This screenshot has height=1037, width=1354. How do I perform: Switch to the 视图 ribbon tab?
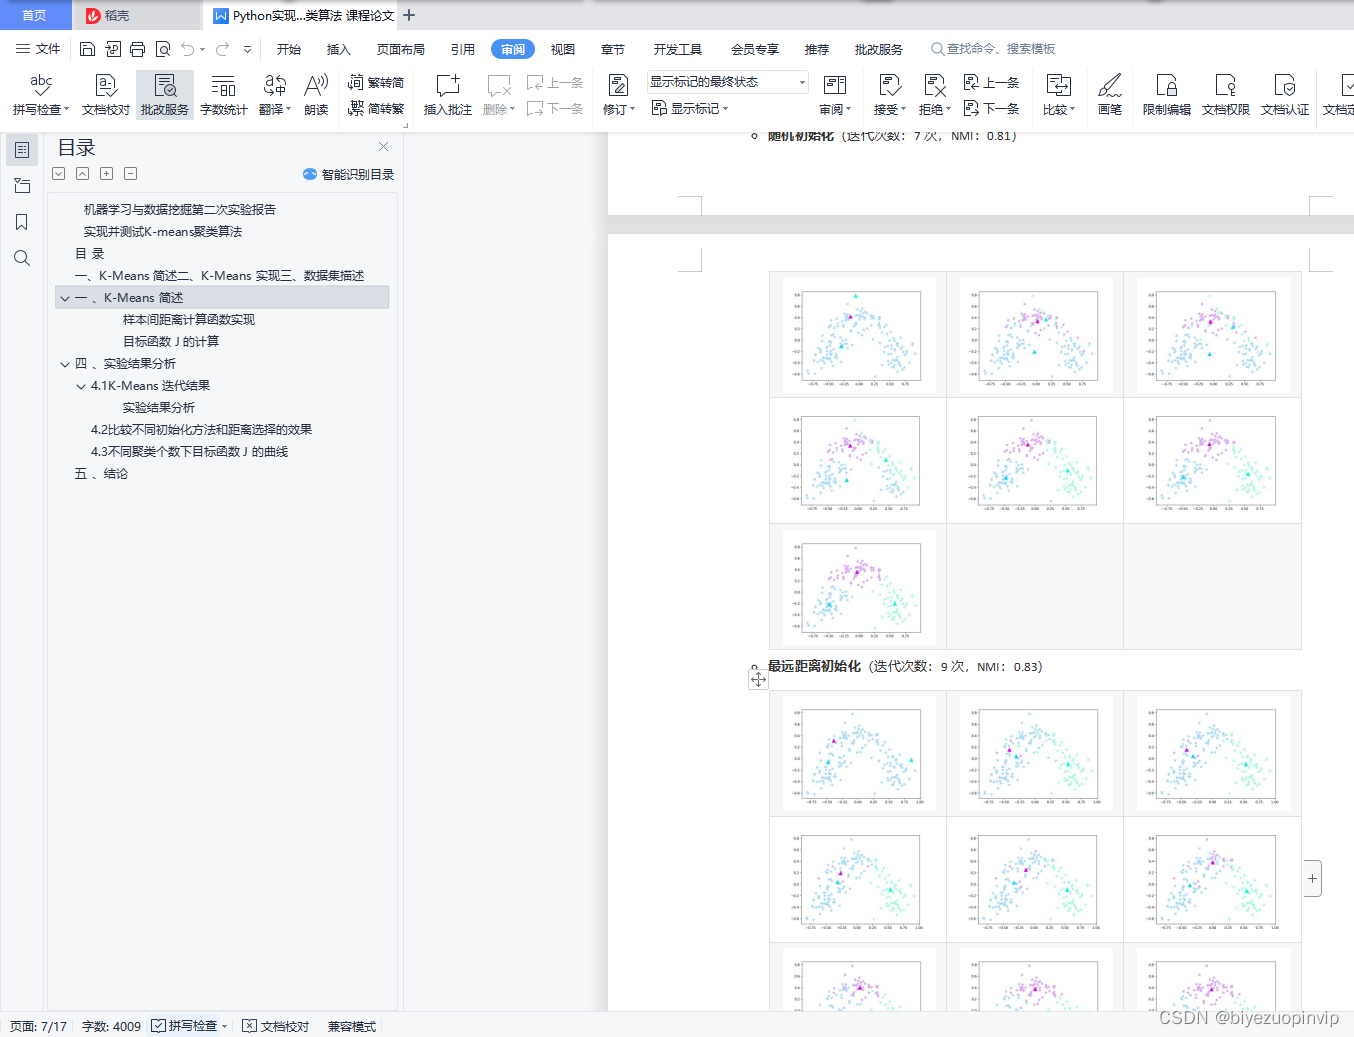(563, 49)
